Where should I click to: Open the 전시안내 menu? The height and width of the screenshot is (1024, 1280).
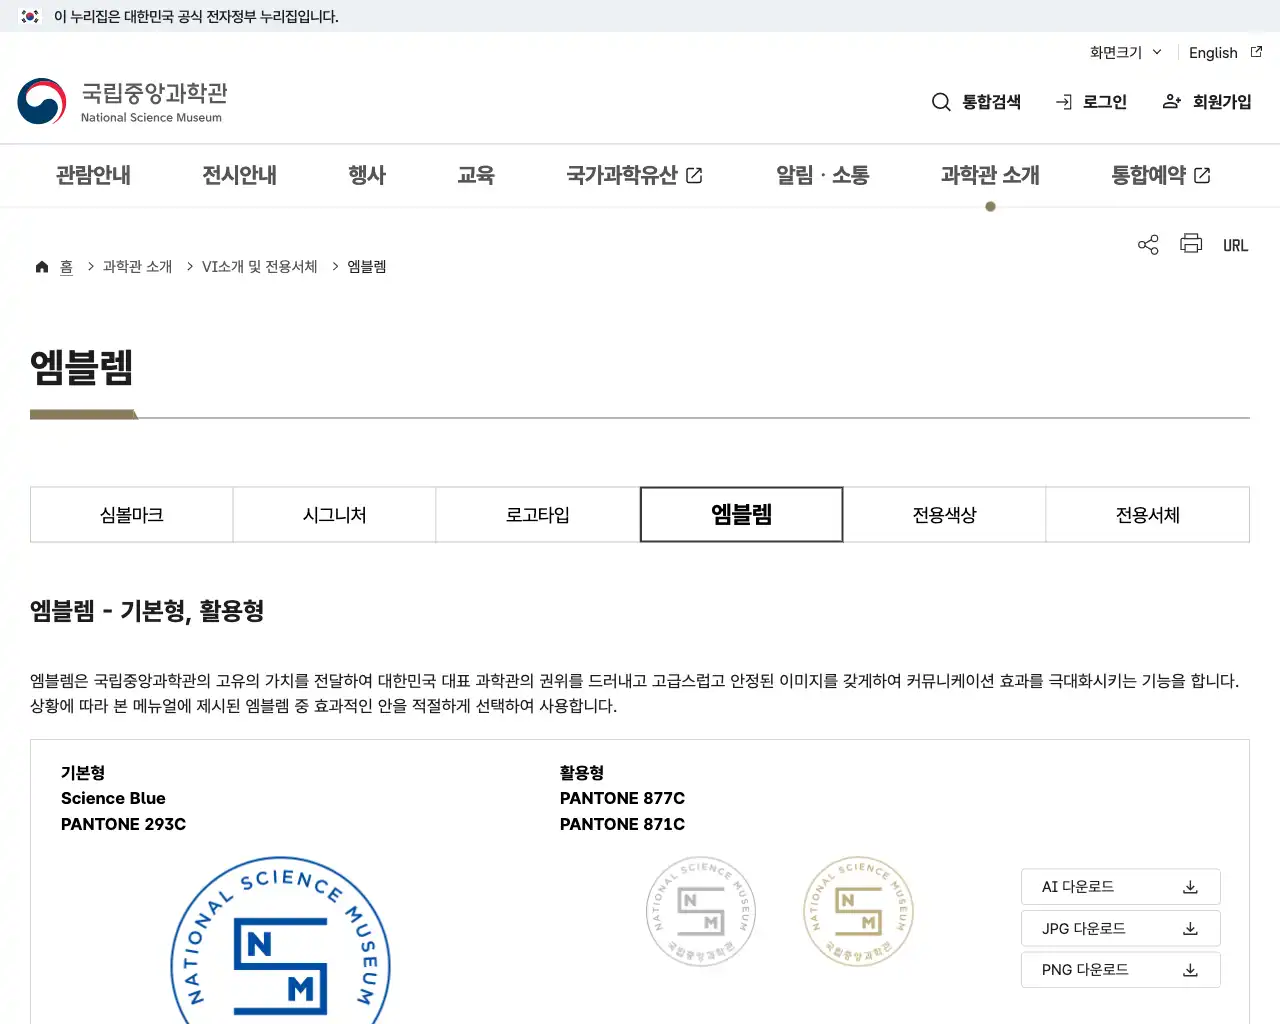click(x=238, y=175)
